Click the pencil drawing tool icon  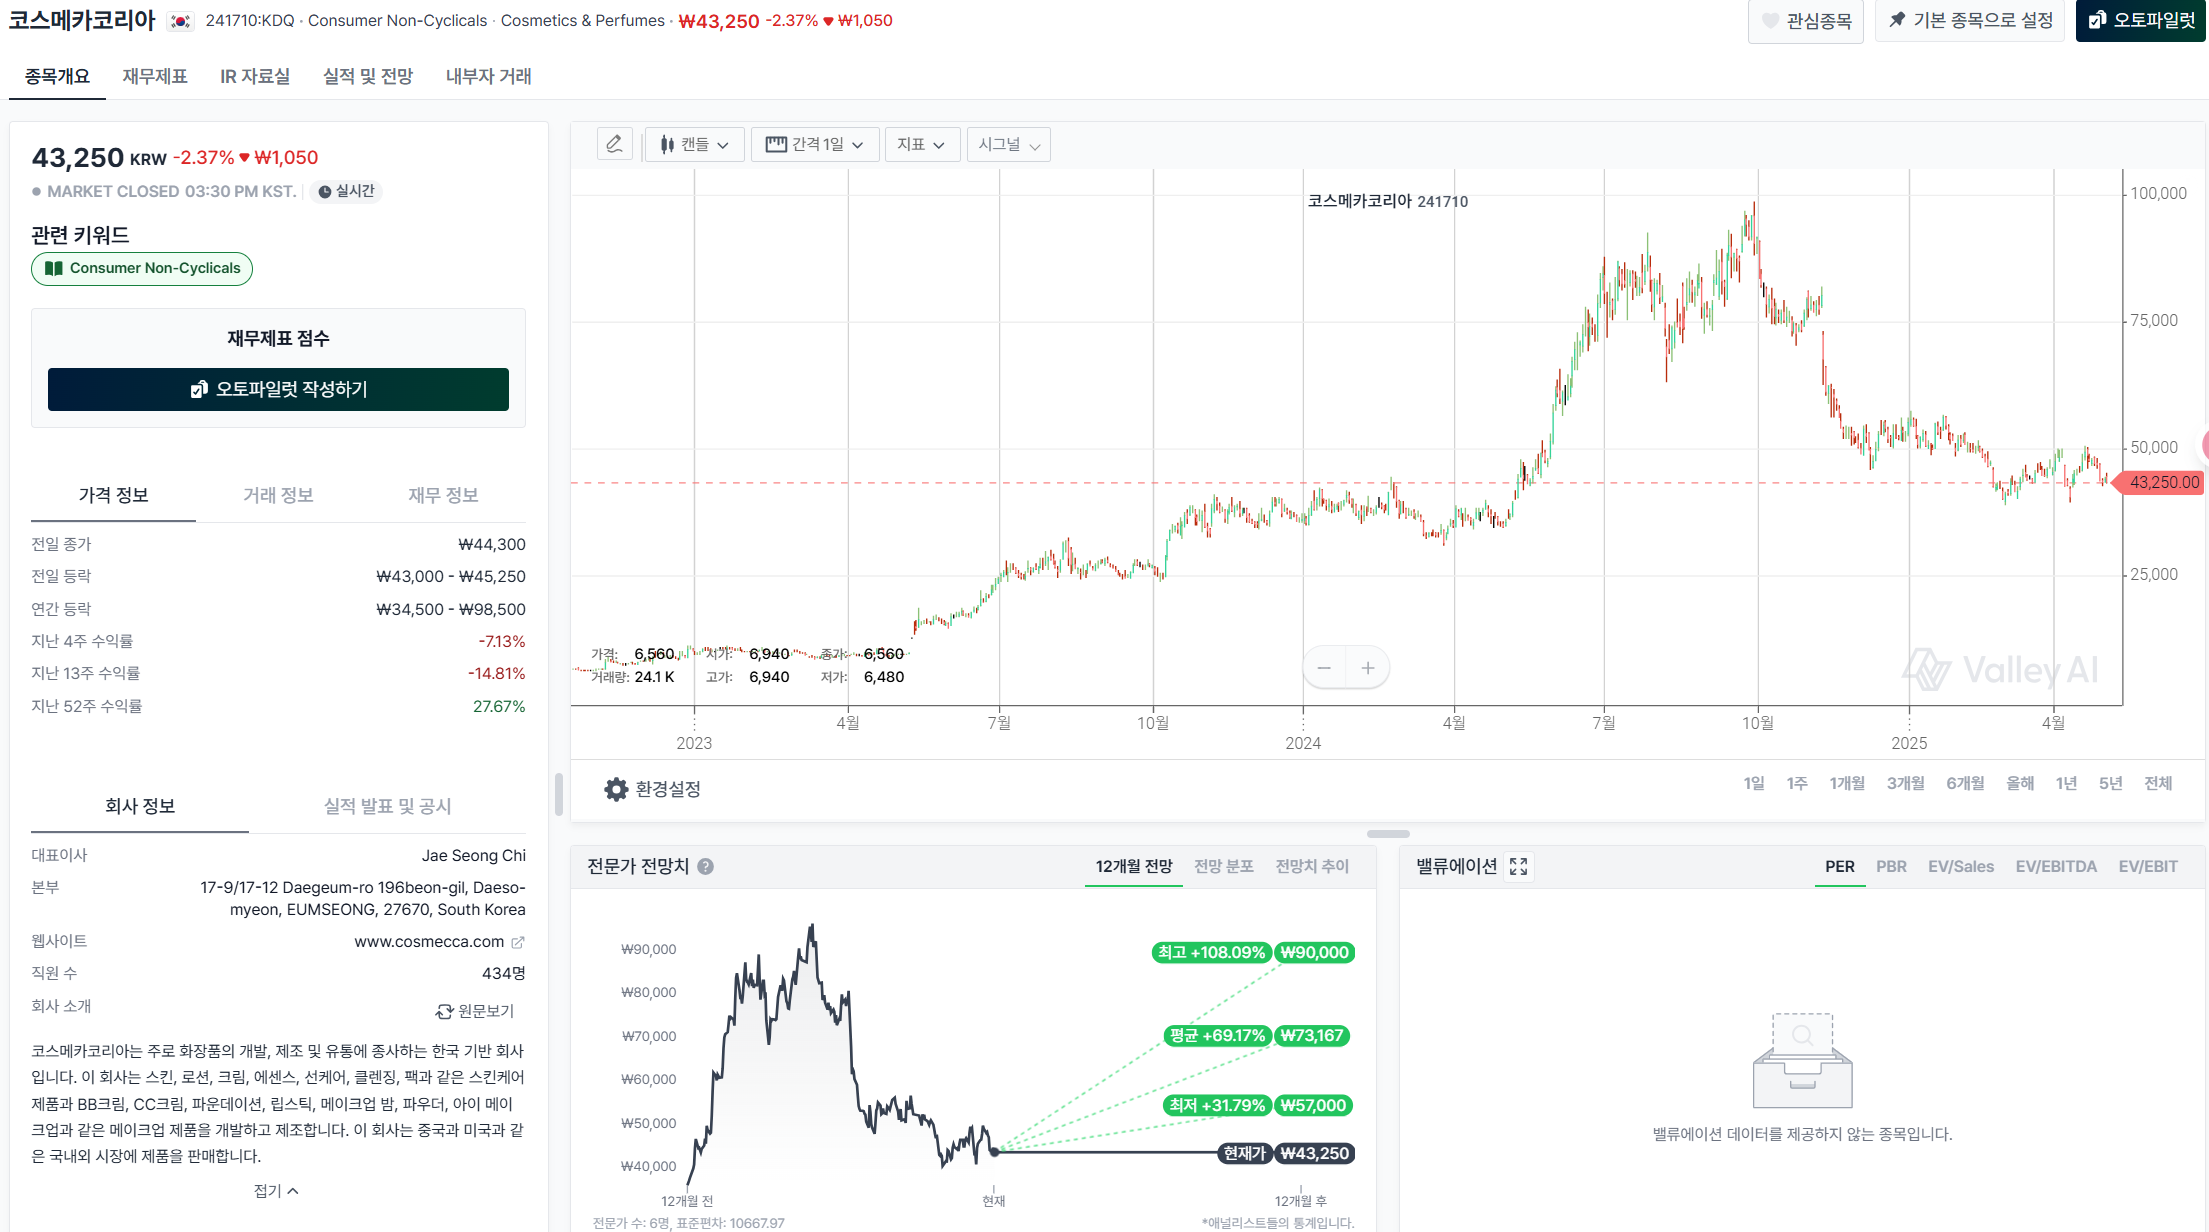[614, 144]
